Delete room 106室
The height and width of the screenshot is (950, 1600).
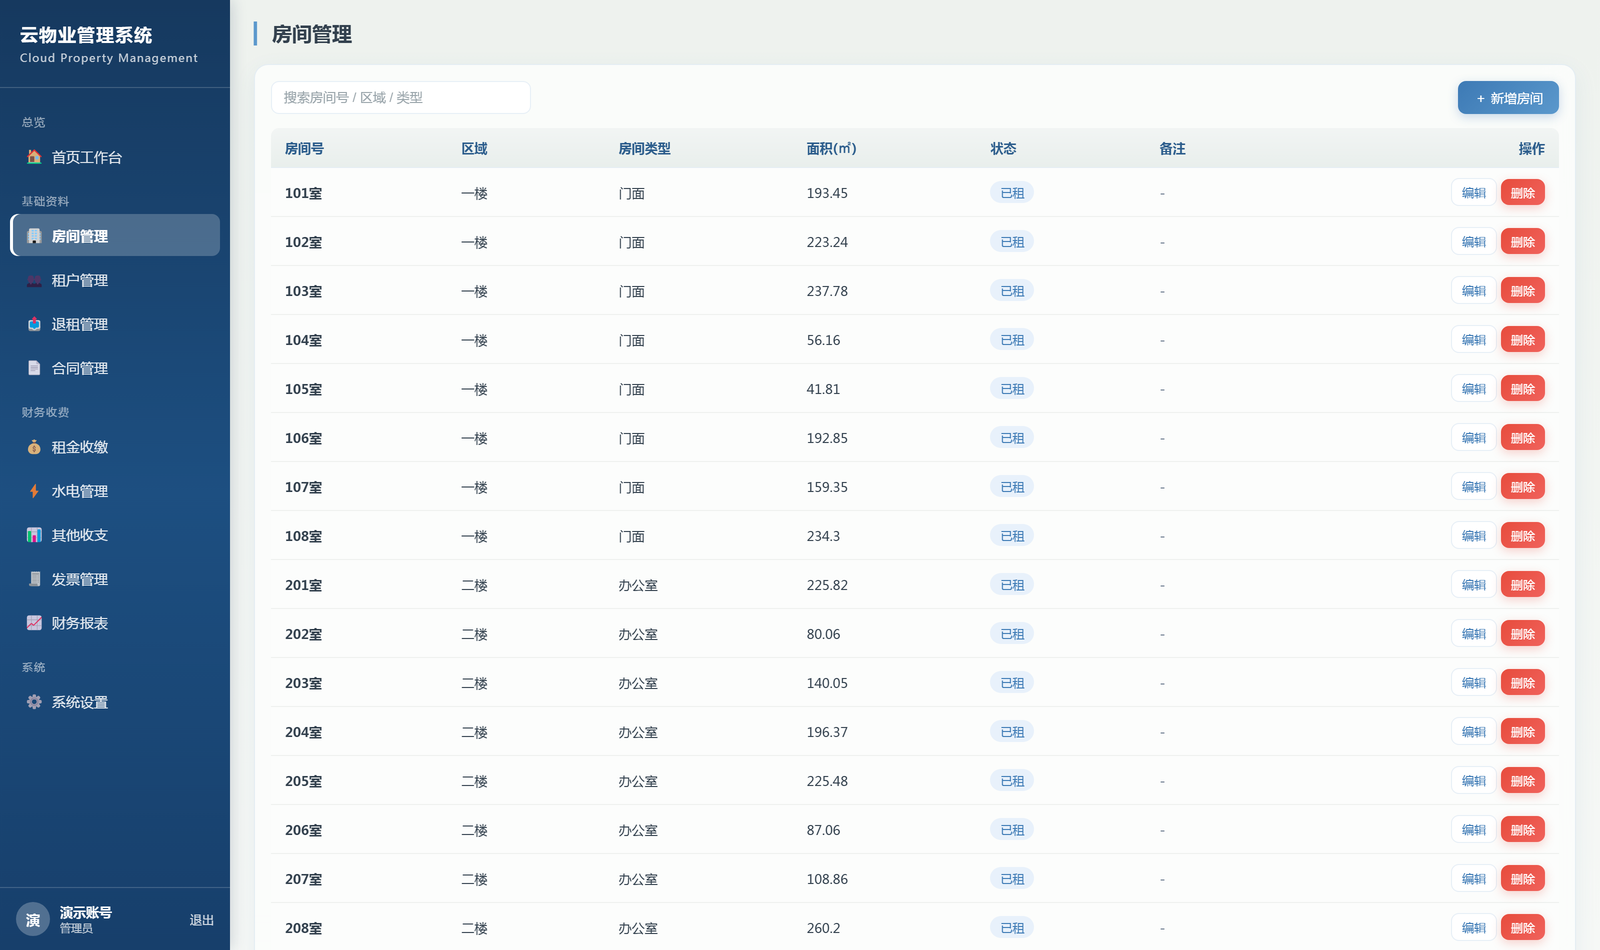(1523, 438)
